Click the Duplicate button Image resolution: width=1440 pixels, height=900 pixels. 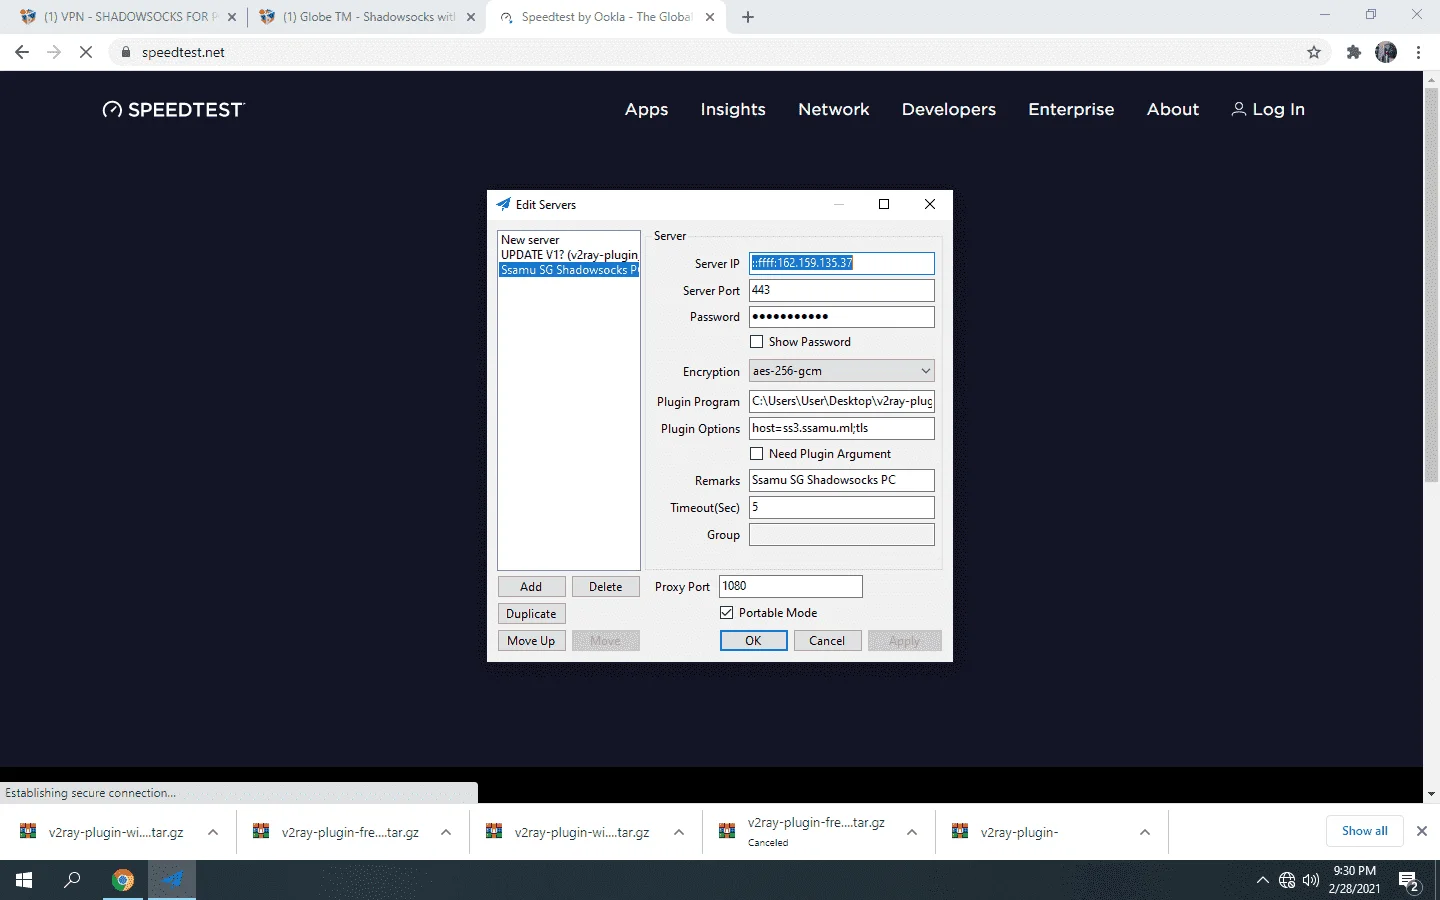(531, 614)
